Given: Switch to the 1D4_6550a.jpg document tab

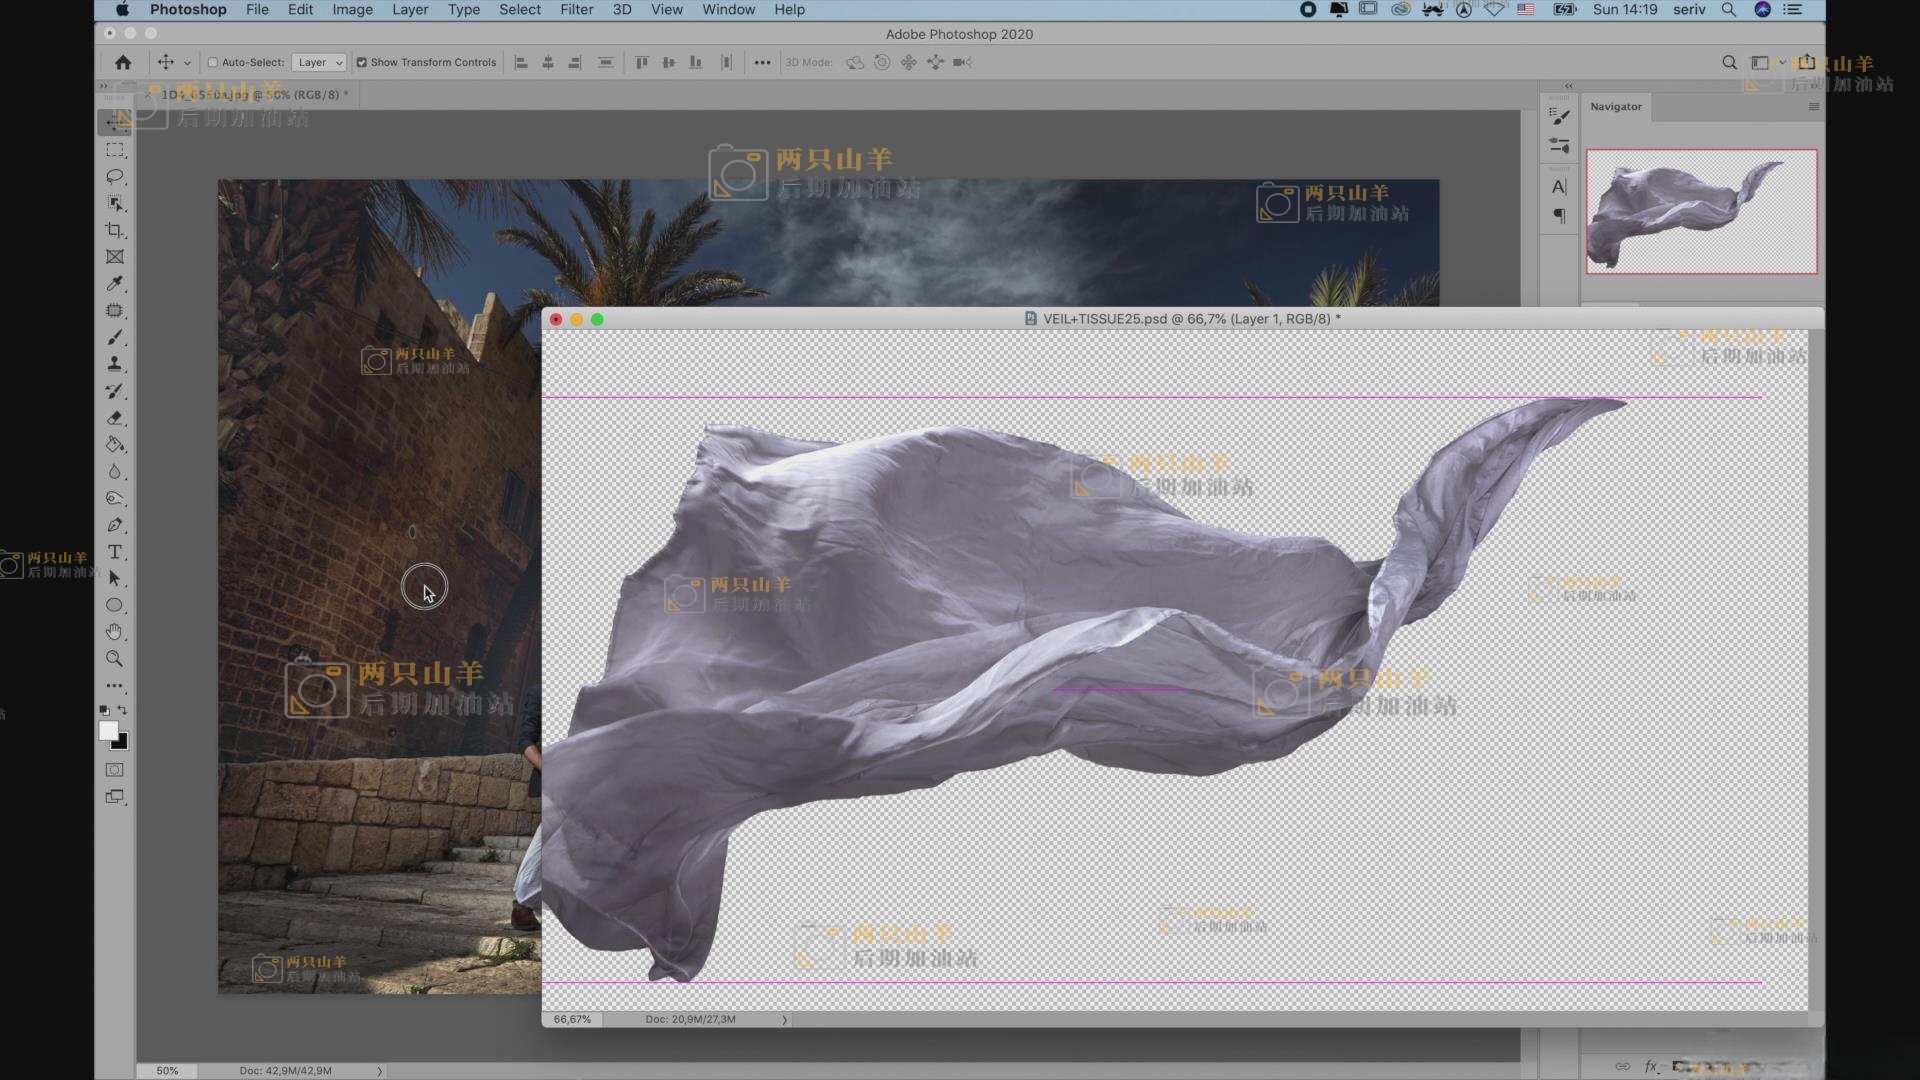Looking at the screenshot, I should (250, 95).
